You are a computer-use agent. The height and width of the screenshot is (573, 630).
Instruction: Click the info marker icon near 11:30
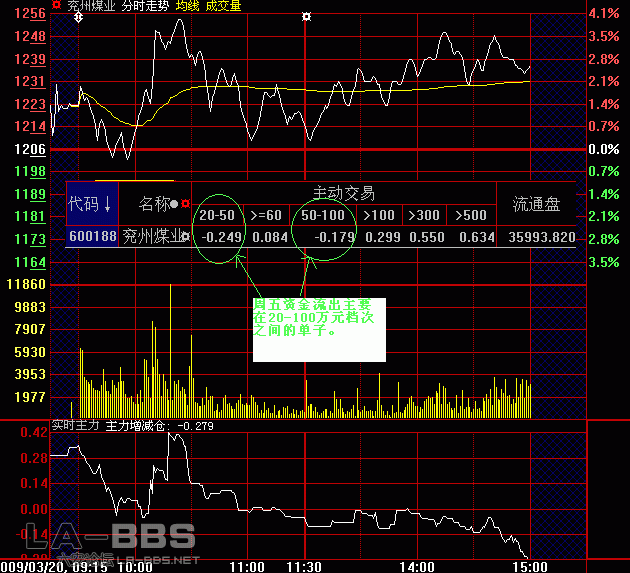tap(305, 18)
